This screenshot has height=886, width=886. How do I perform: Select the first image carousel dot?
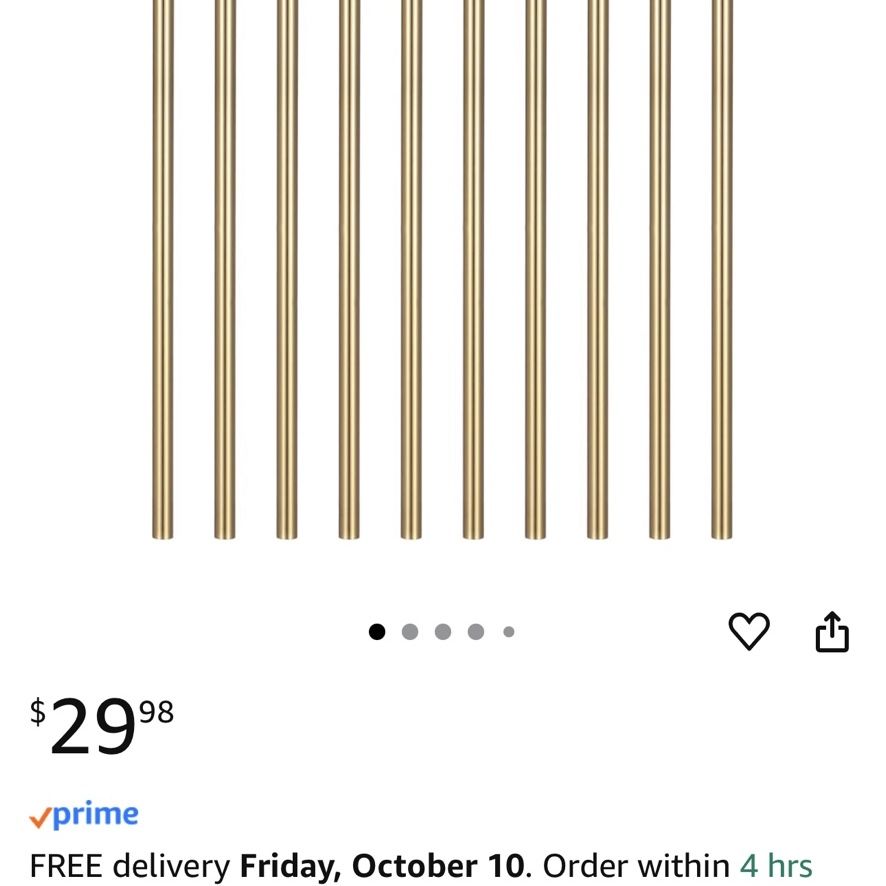pos(377,631)
